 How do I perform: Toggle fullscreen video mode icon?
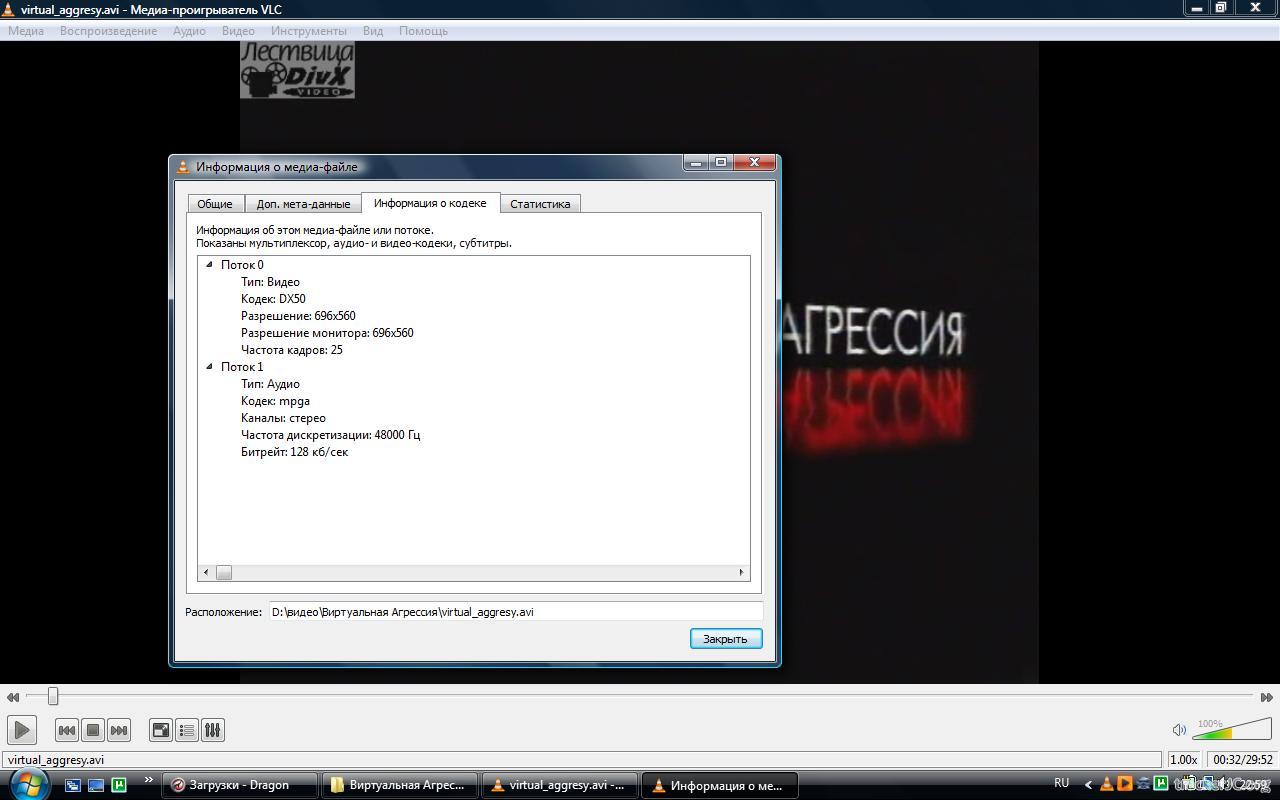pos(161,730)
